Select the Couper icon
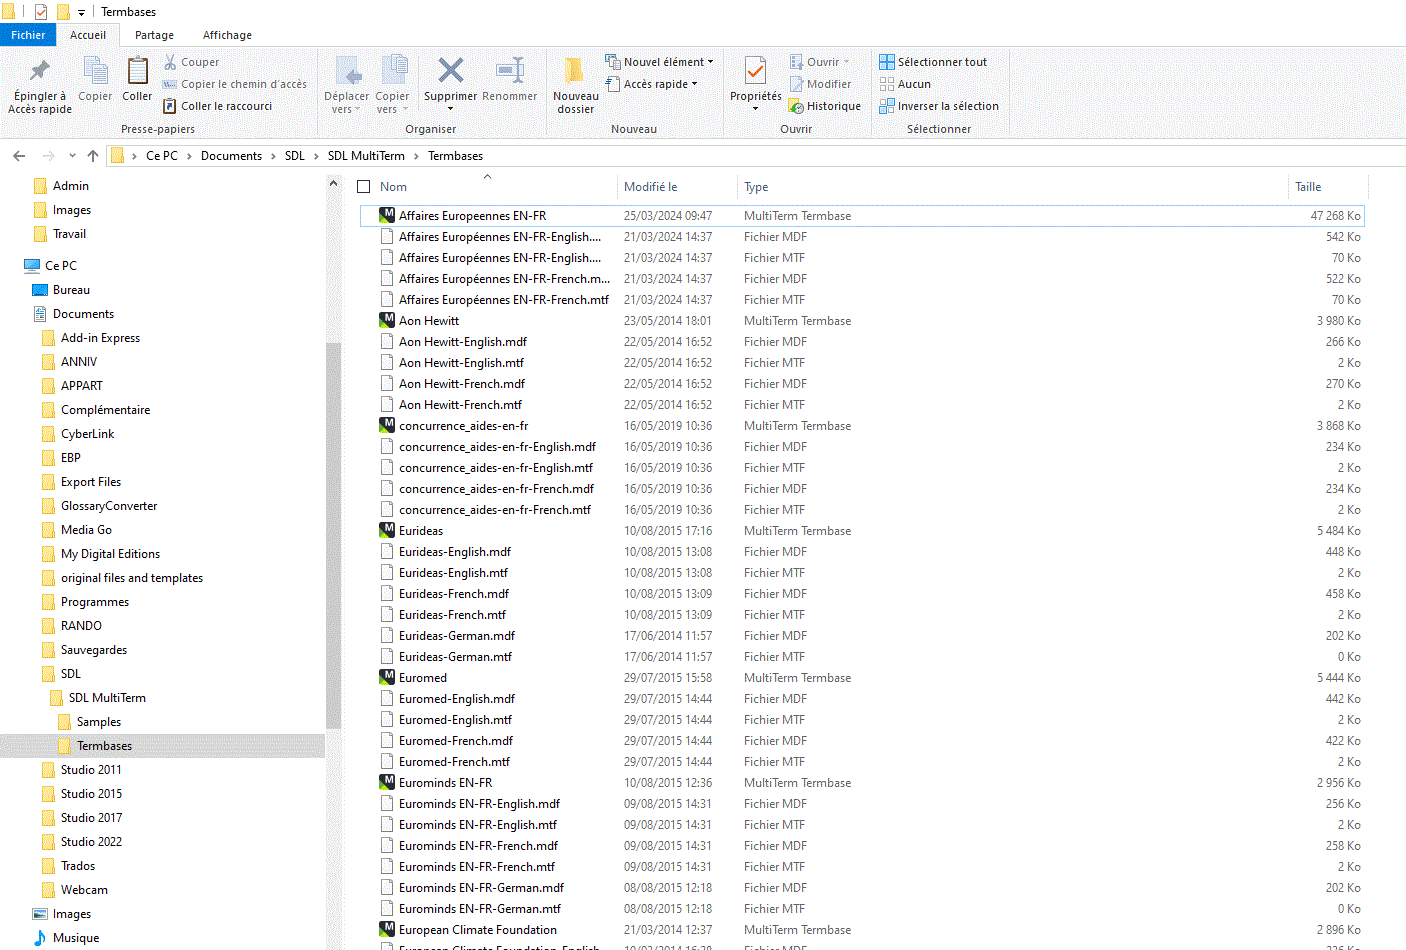 (x=170, y=62)
